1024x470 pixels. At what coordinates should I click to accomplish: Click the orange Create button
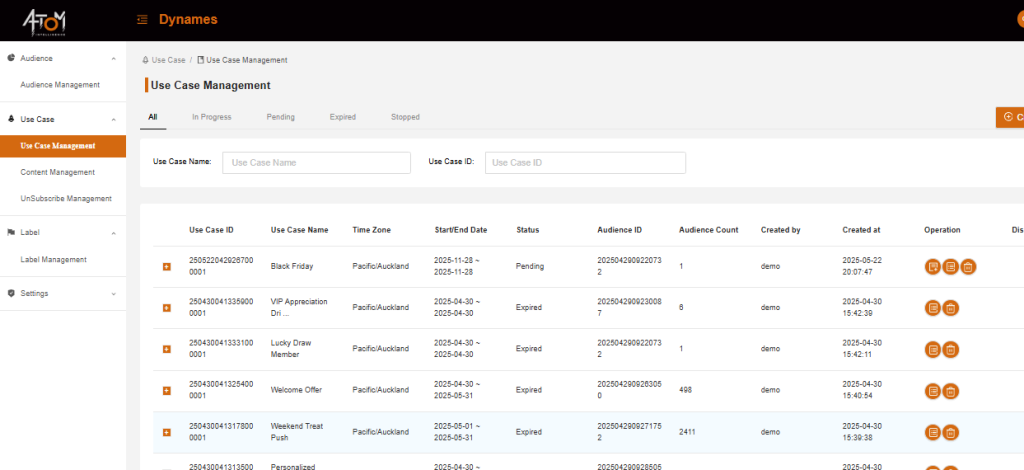click(1010, 117)
